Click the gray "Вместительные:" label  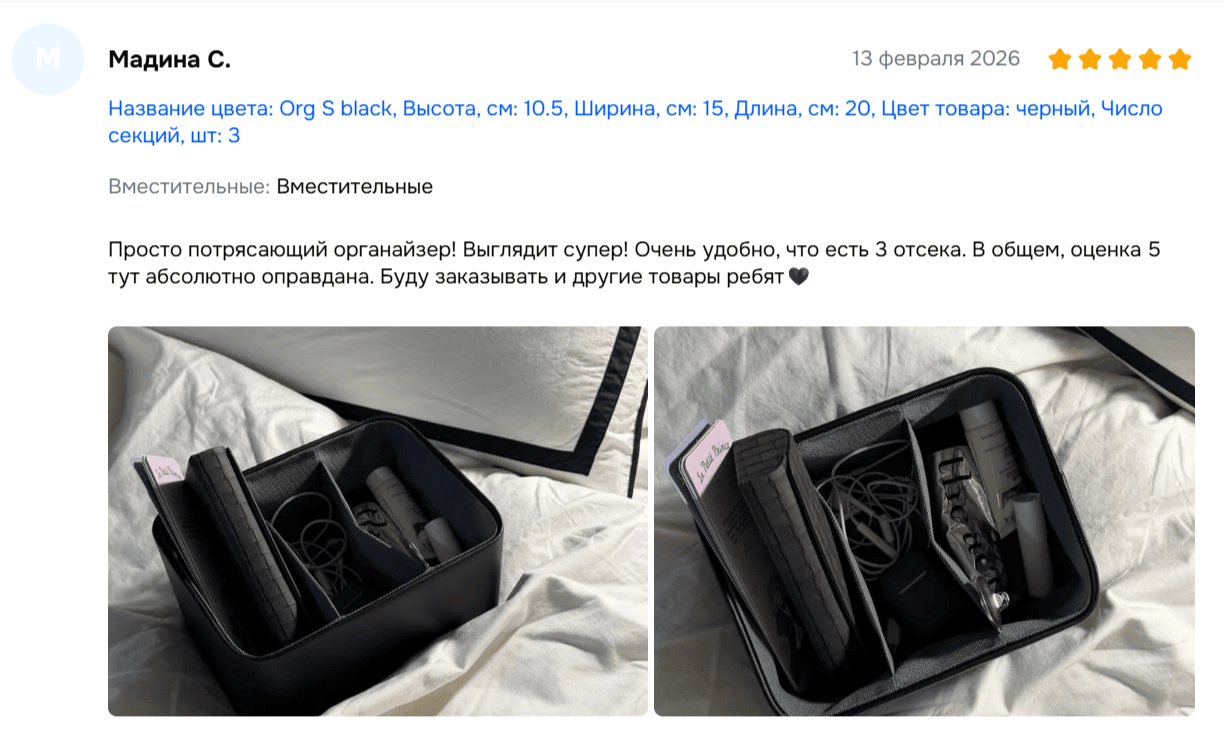click(x=189, y=186)
